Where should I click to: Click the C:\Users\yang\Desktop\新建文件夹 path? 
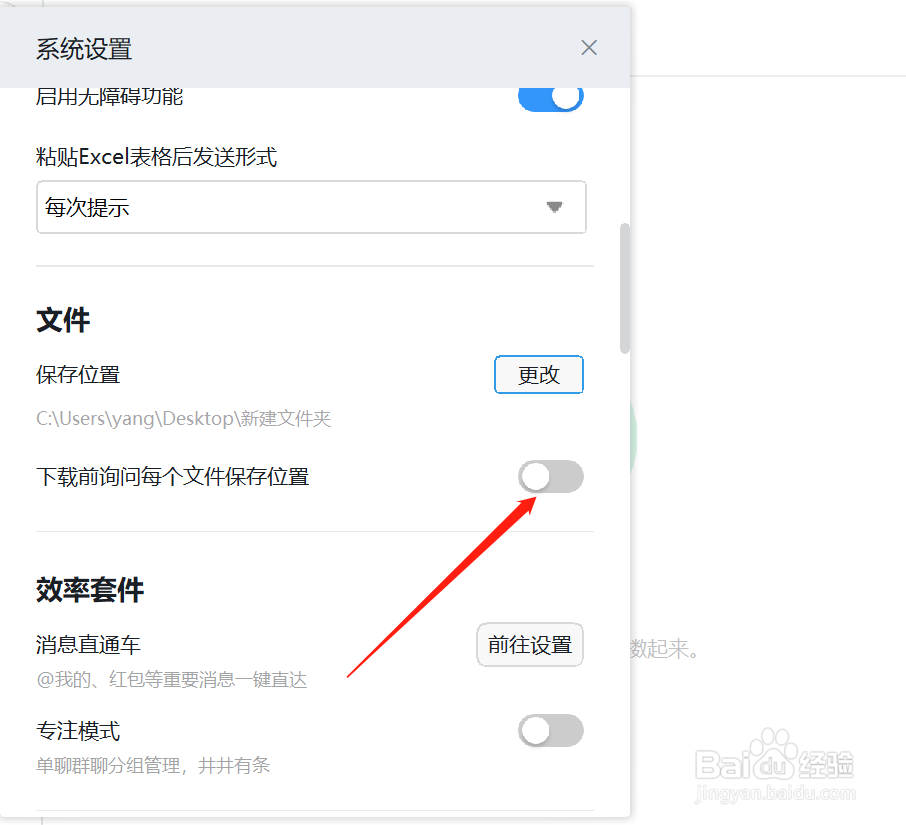click(x=184, y=418)
